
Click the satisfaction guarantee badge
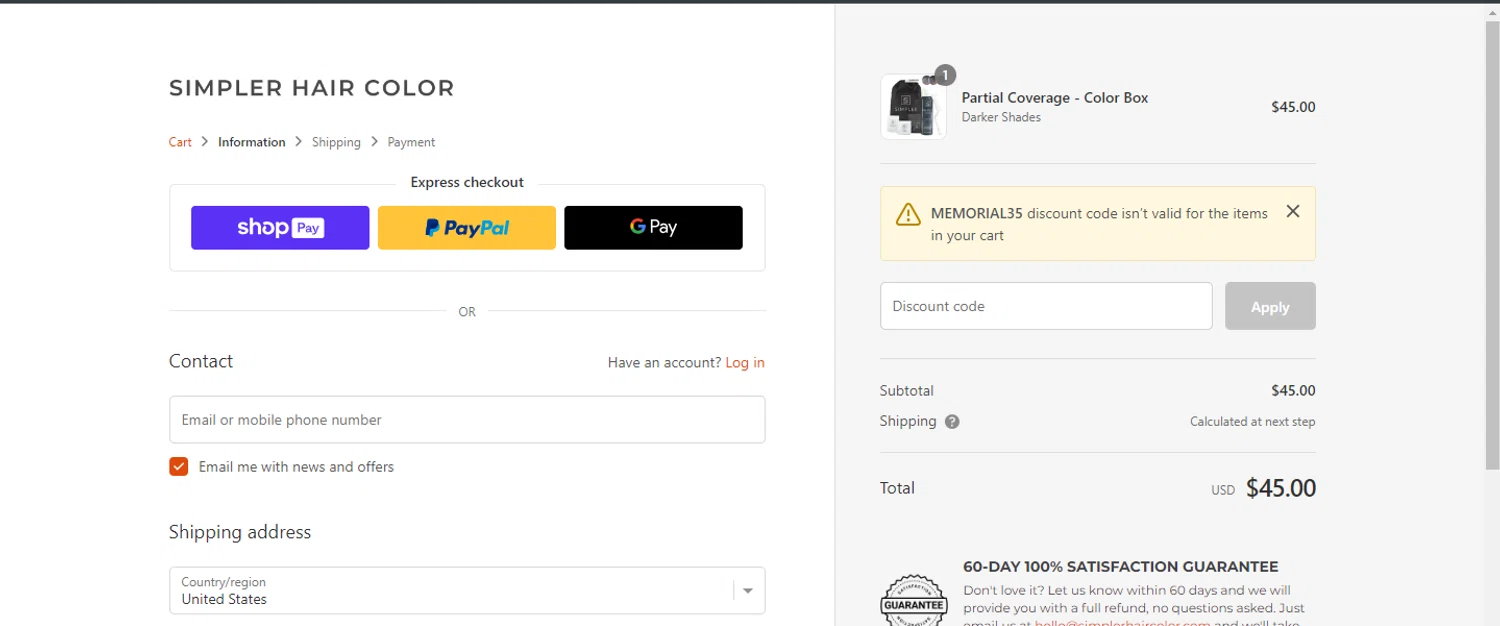coord(914,599)
